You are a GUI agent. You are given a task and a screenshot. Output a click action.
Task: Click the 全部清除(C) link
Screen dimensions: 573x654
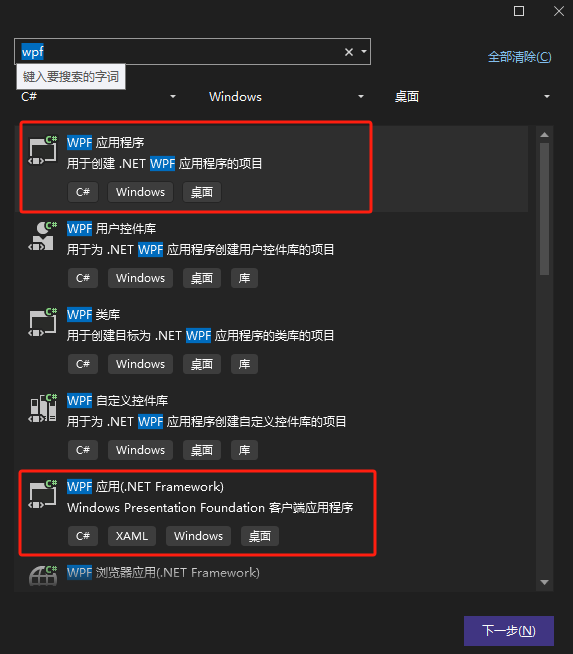coord(520,57)
